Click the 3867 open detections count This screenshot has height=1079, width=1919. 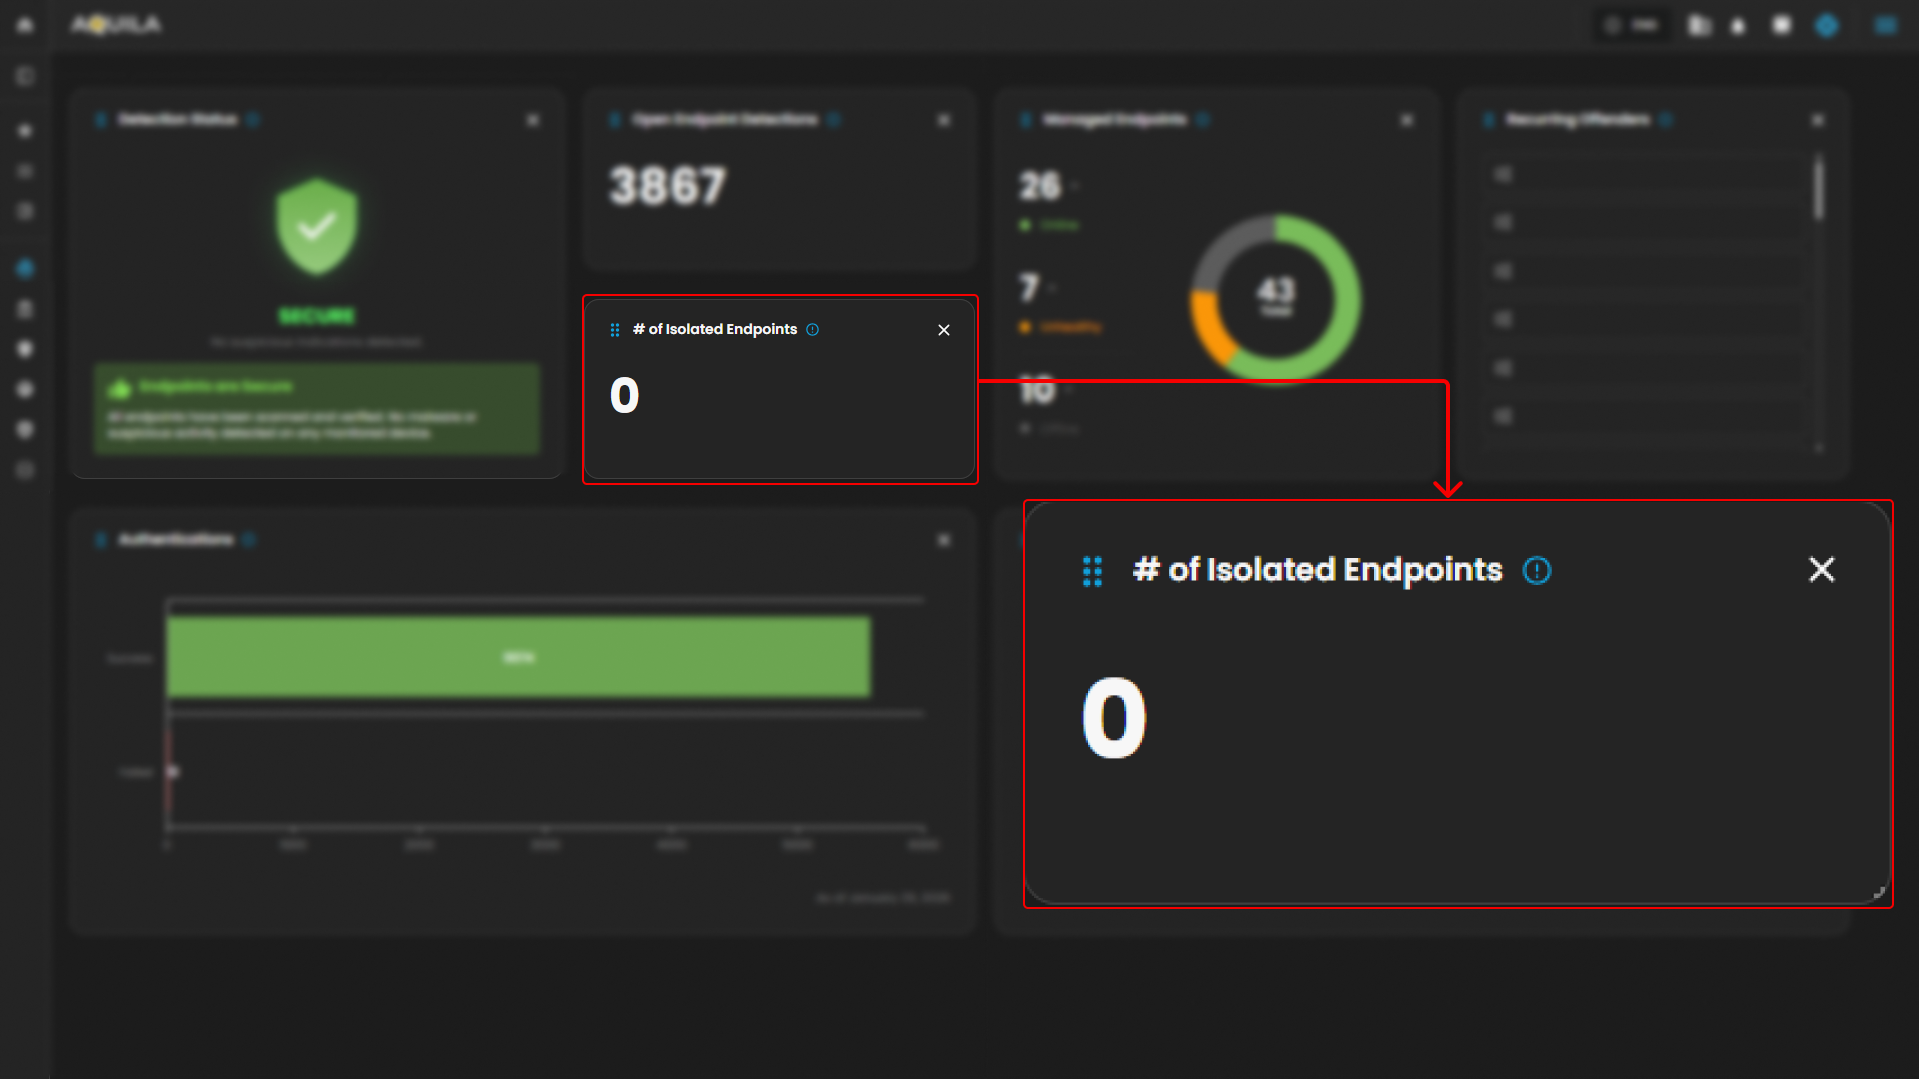[668, 186]
